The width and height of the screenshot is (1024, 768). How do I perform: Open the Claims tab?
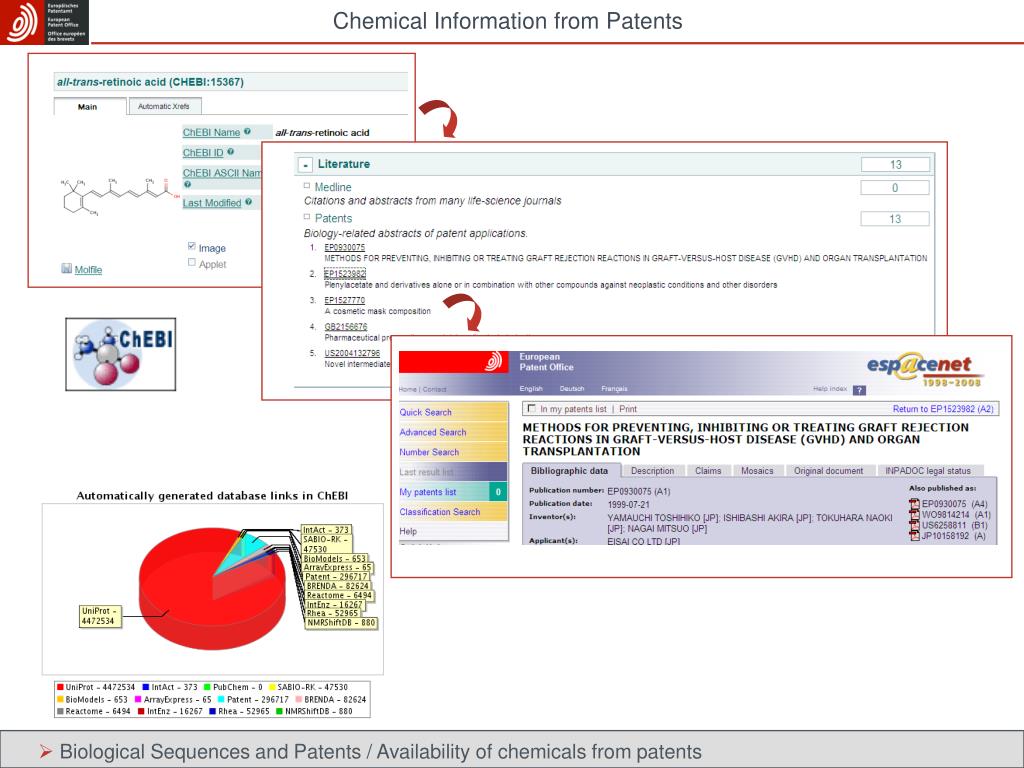(x=708, y=471)
